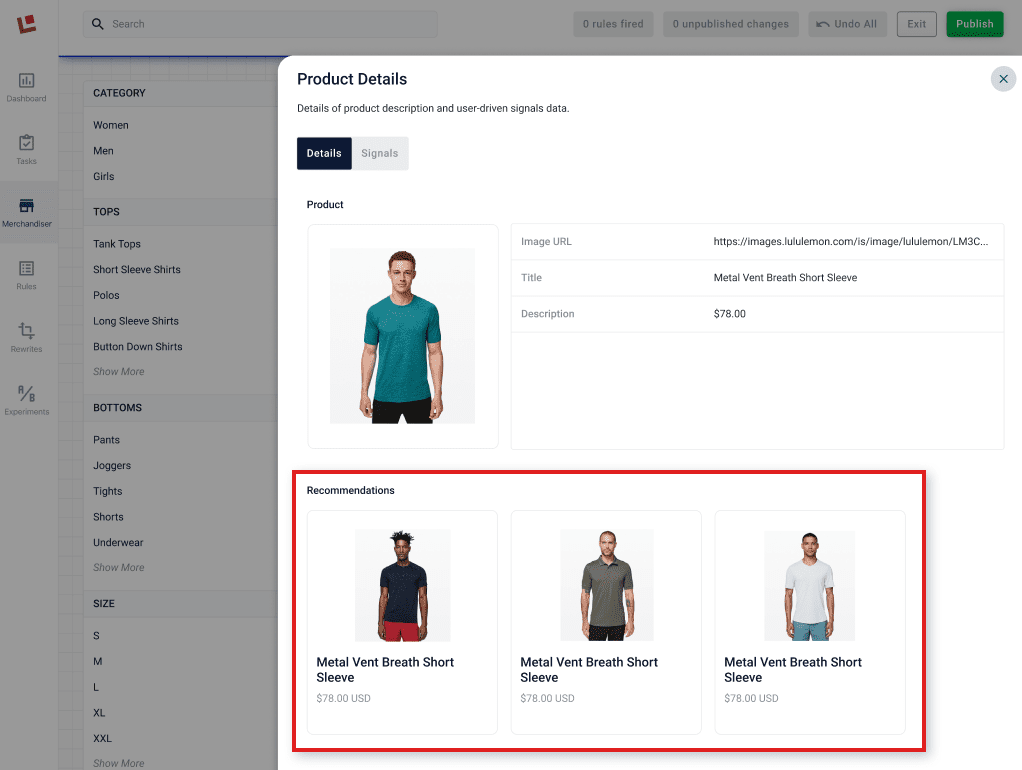Click the CATEGORY section header

pos(119,93)
